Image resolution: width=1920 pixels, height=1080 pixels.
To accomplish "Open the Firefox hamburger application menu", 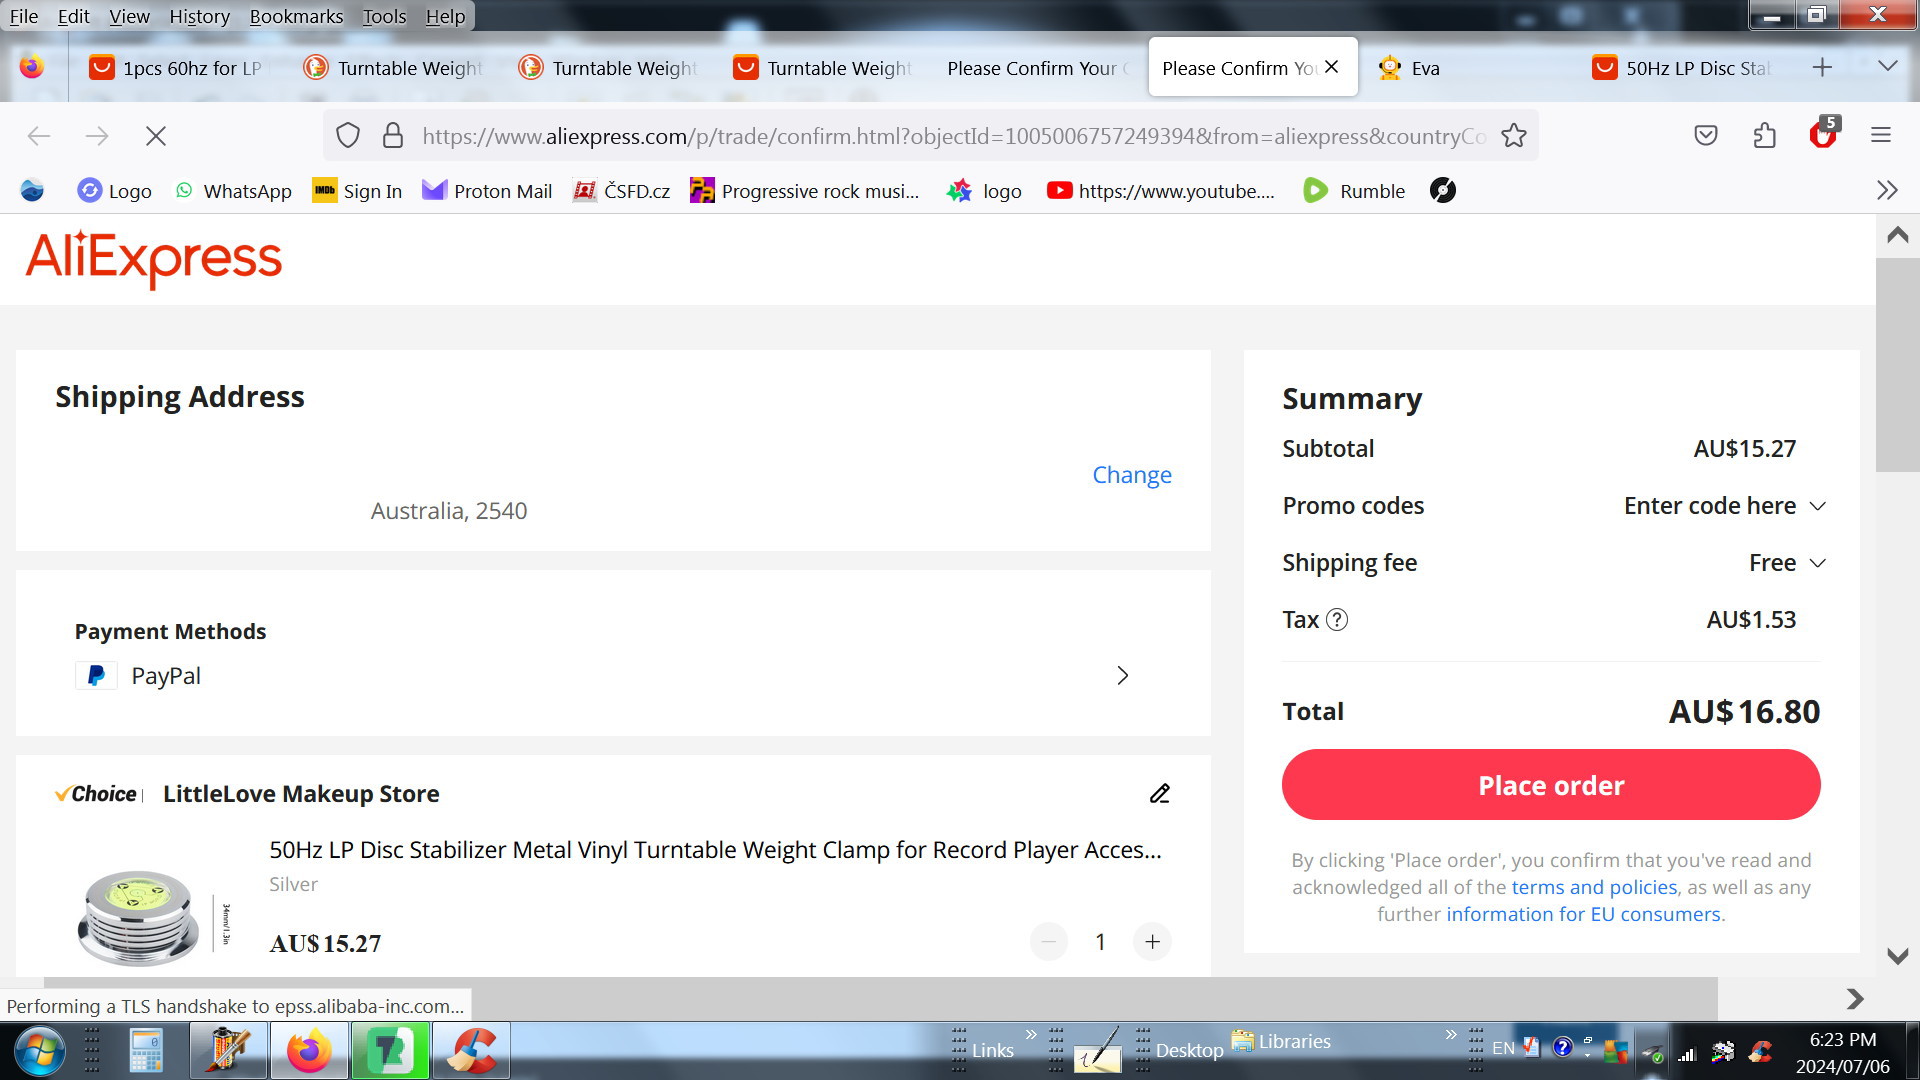I will (x=1879, y=135).
